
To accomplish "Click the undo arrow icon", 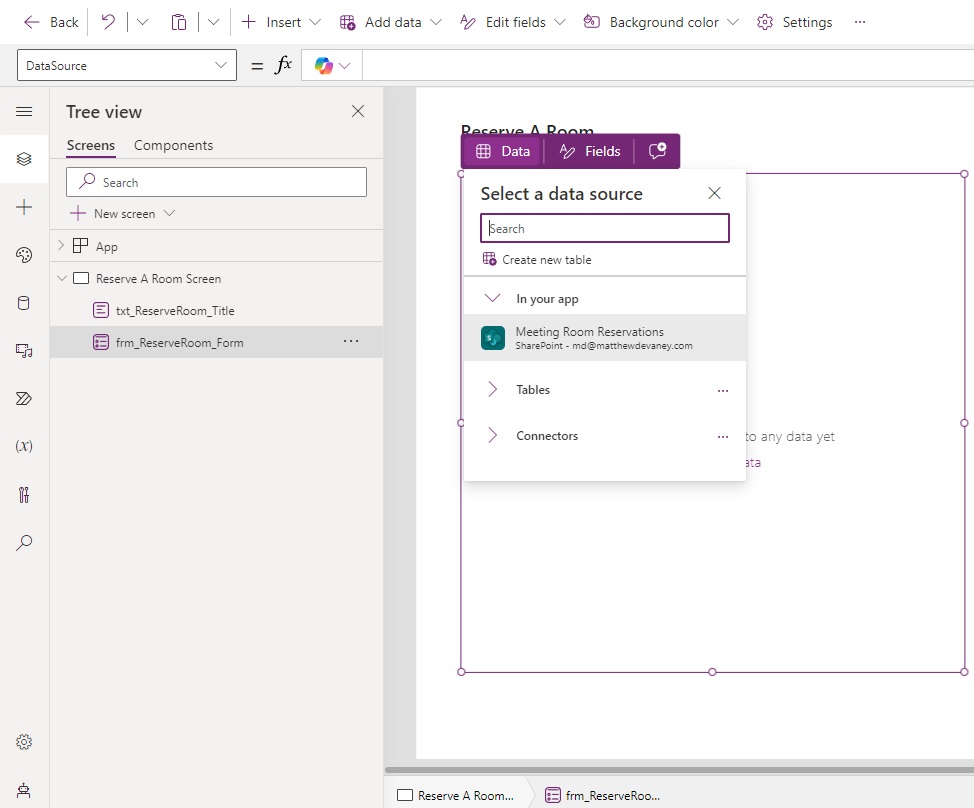I will 108,22.
